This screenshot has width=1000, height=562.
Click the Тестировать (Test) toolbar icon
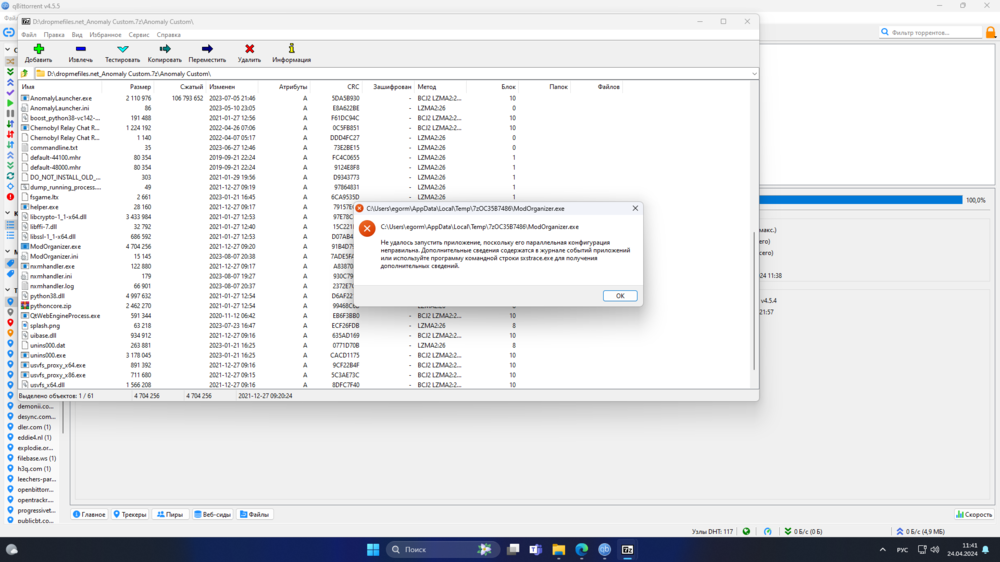(x=122, y=49)
